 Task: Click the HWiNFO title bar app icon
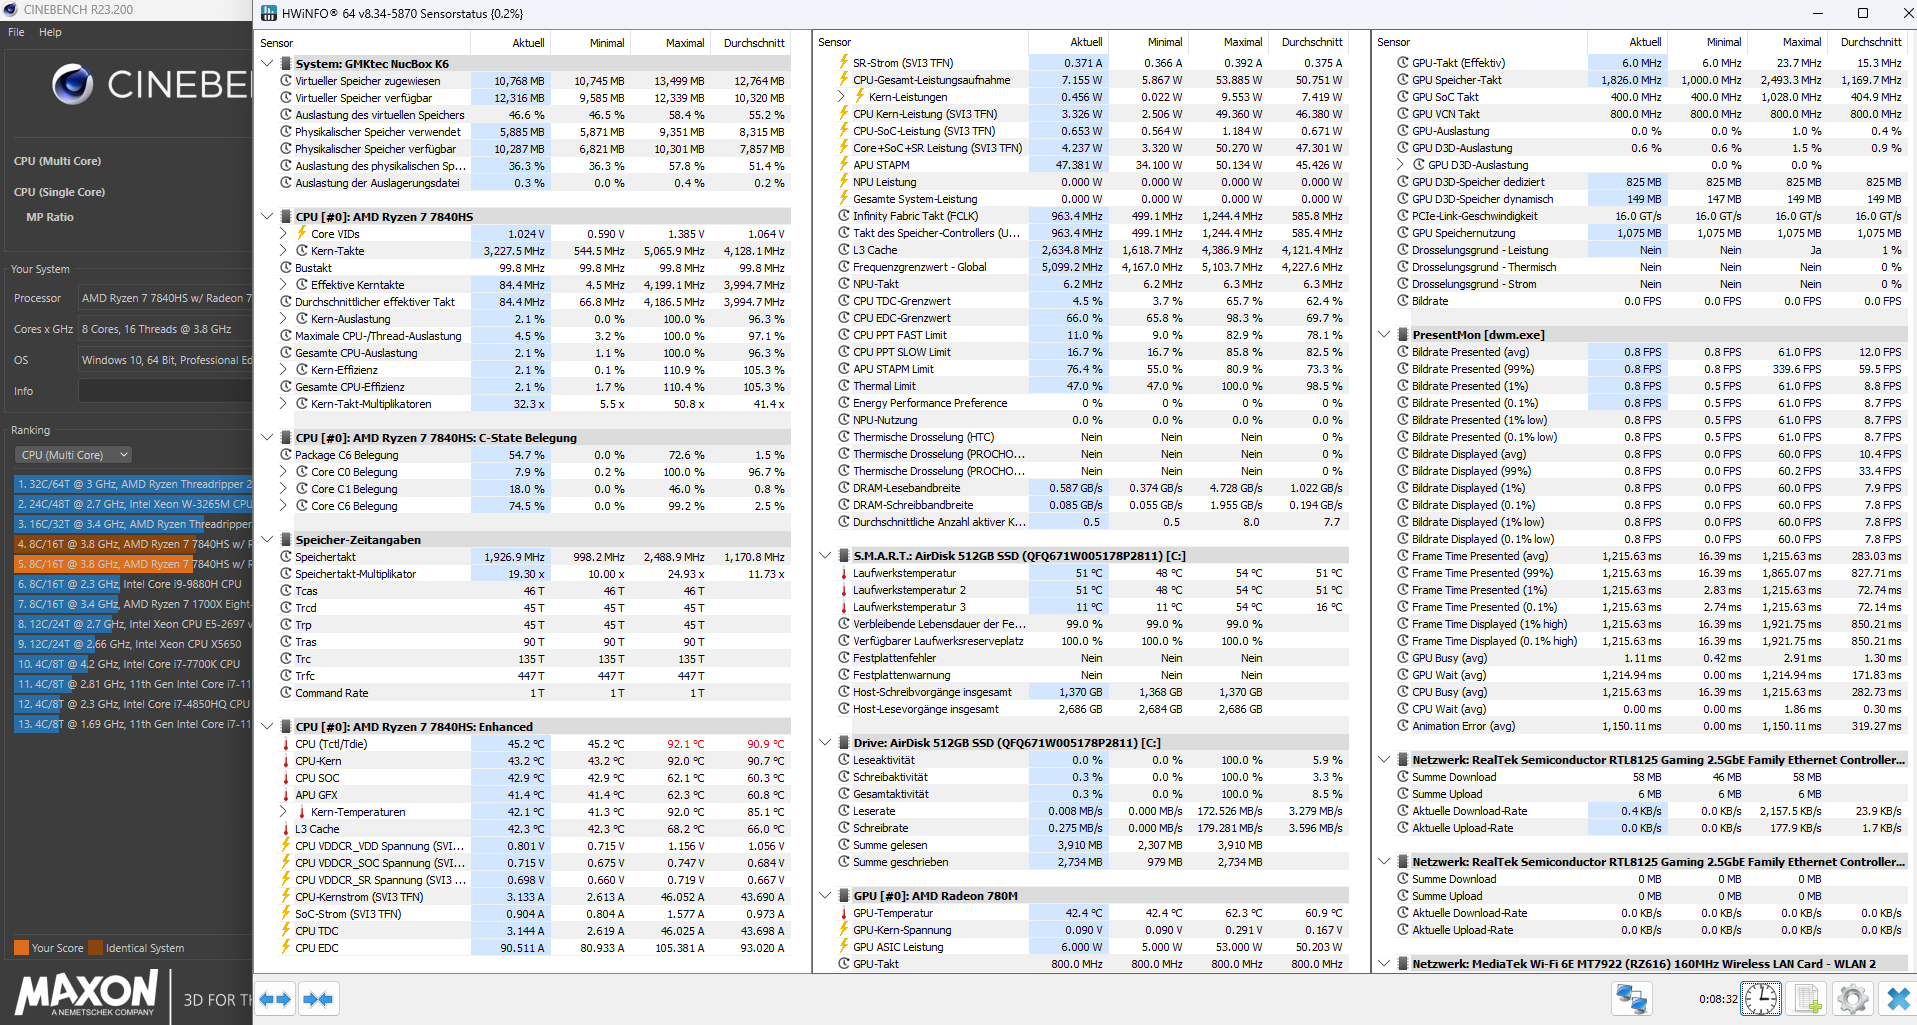click(268, 13)
